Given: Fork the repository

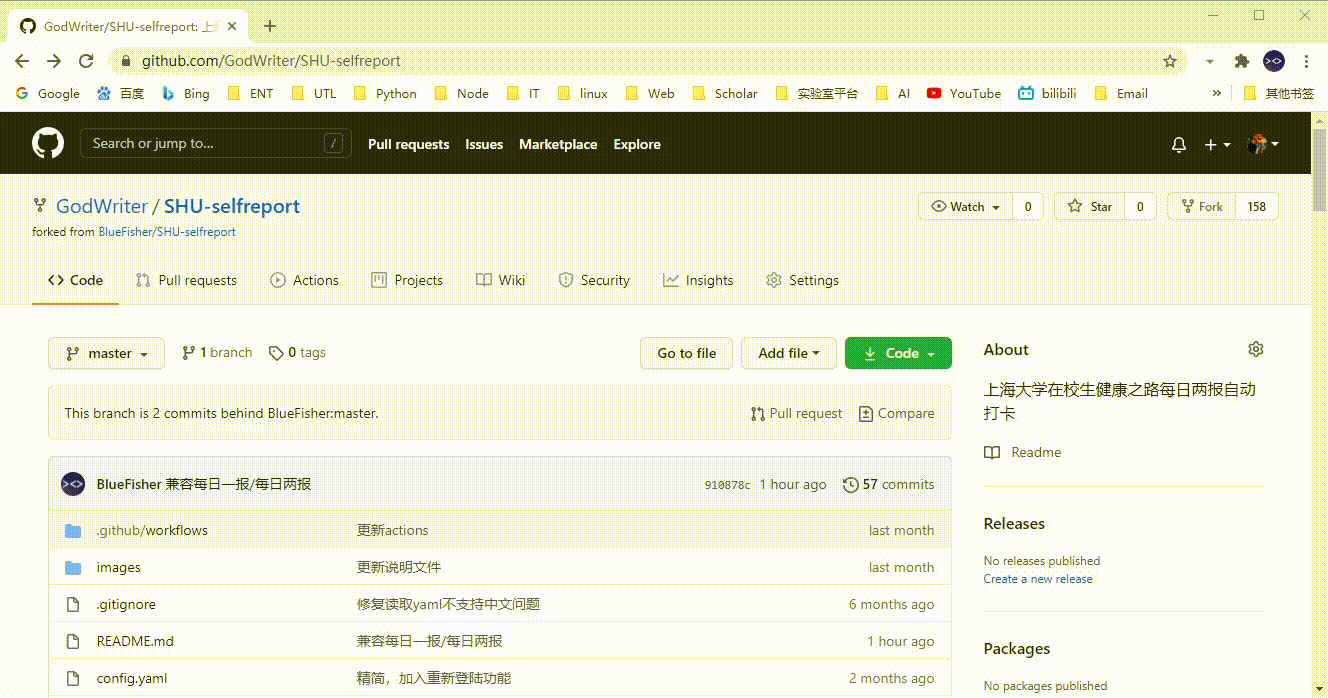Looking at the screenshot, I should pyautogui.click(x=1202, y=206).
